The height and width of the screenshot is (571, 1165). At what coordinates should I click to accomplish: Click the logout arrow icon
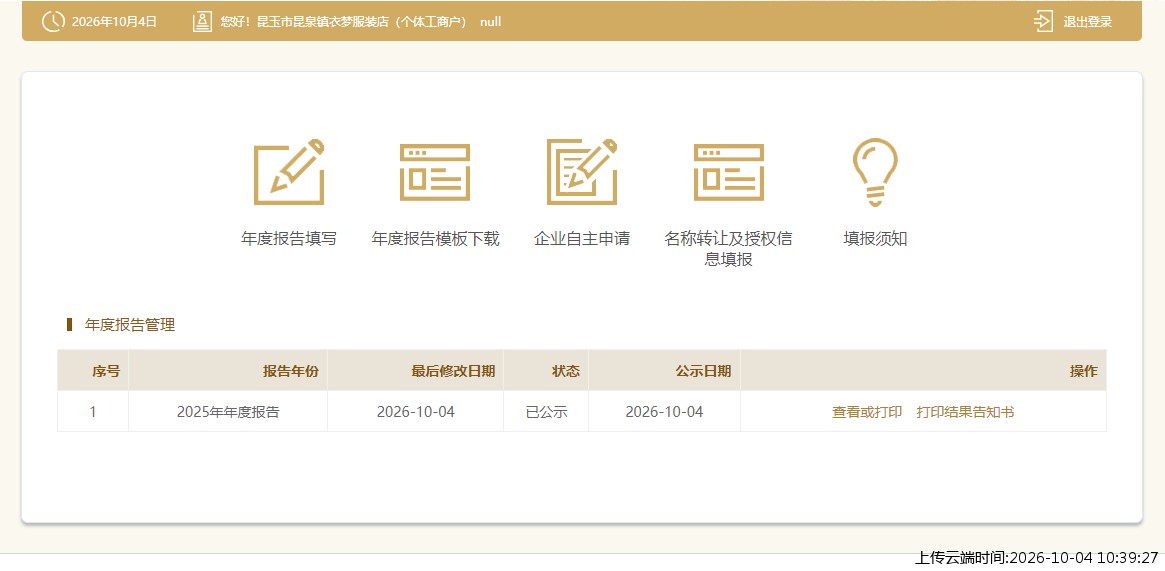[1043, 22]
